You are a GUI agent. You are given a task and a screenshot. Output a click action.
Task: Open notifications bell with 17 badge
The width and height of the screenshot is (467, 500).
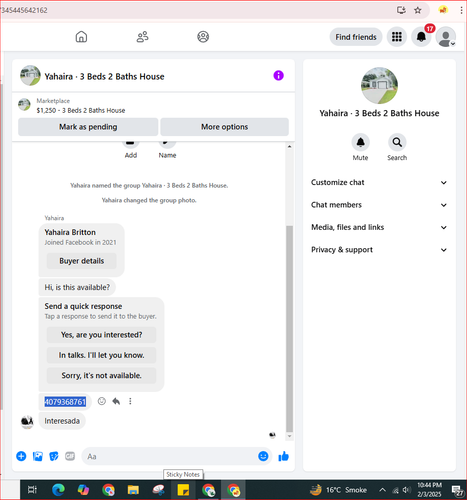(421, 37)
